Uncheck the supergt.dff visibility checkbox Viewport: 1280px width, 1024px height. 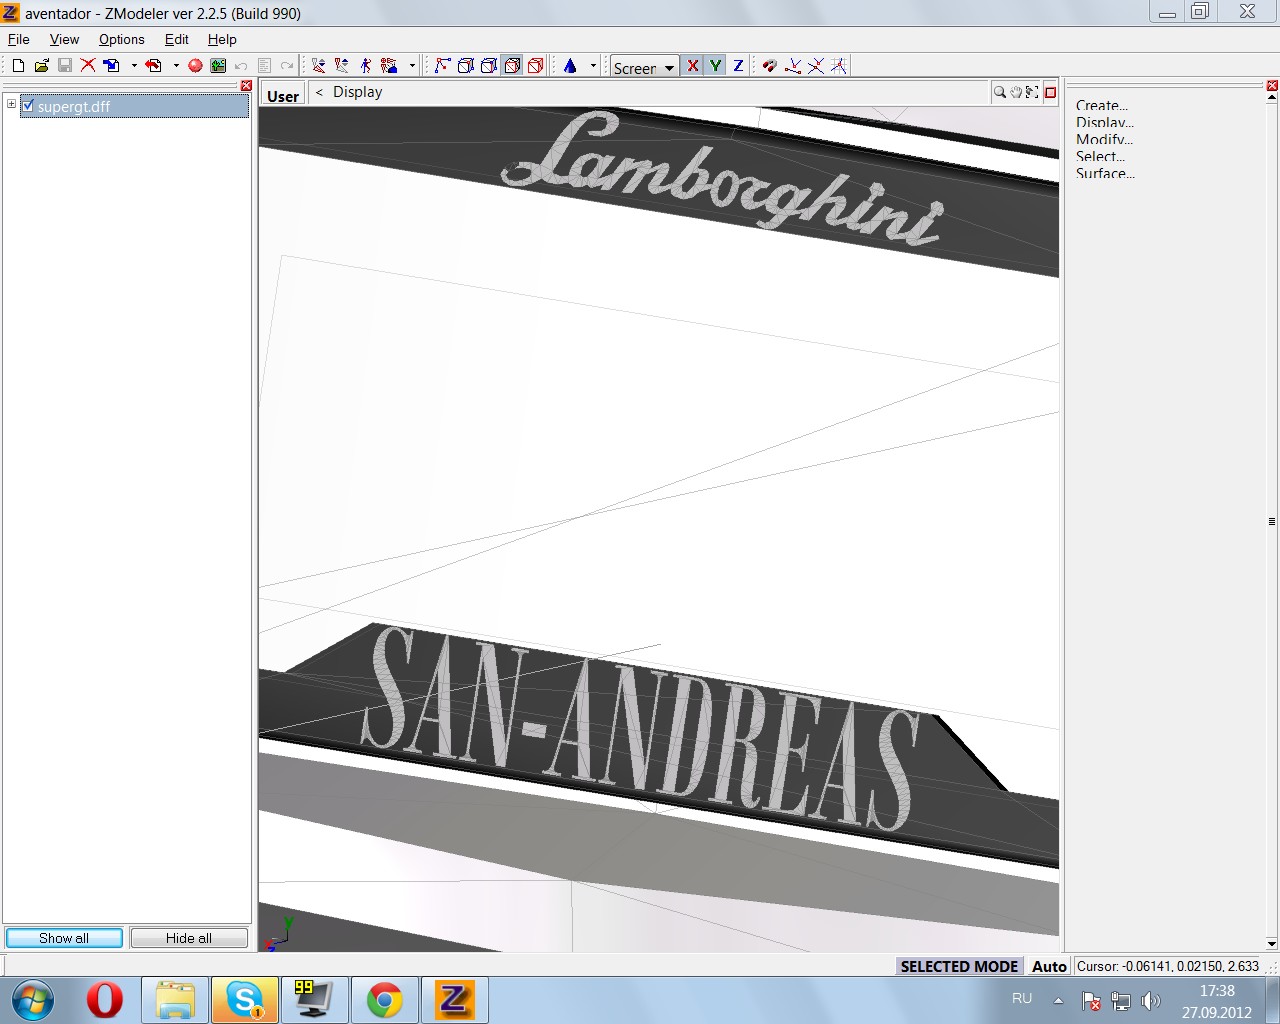[x=28, y=105]
